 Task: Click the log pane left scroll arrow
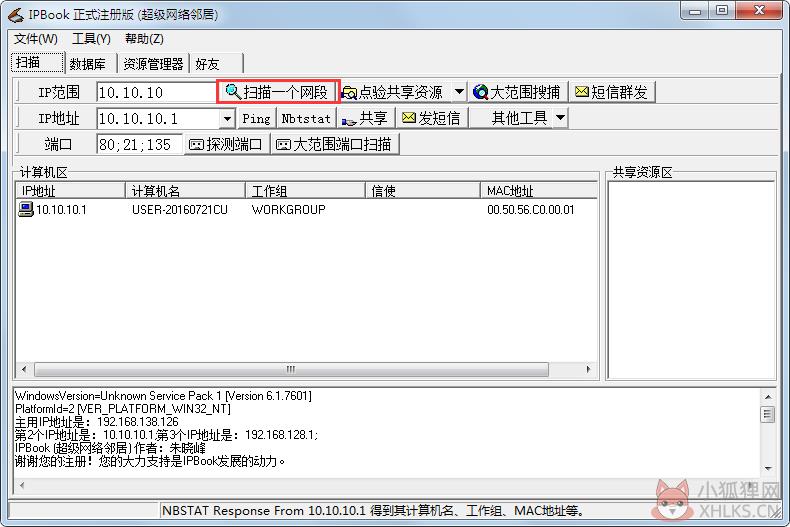(x=22, y=486)
